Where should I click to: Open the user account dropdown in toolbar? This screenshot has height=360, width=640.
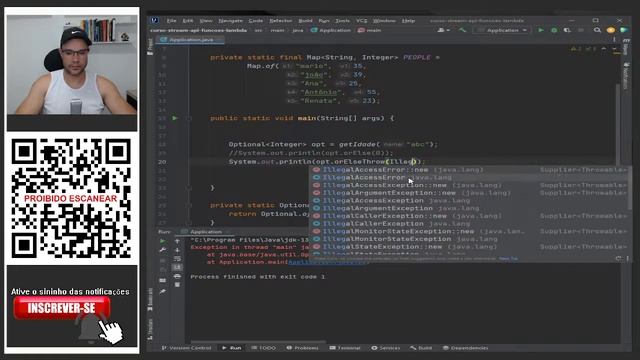pos(444,30)
